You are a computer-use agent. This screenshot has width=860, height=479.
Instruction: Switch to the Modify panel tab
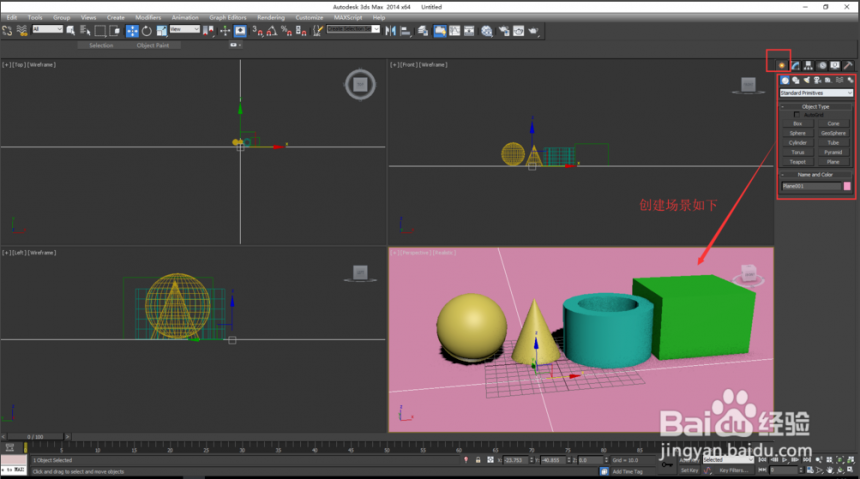coord(795,65)
